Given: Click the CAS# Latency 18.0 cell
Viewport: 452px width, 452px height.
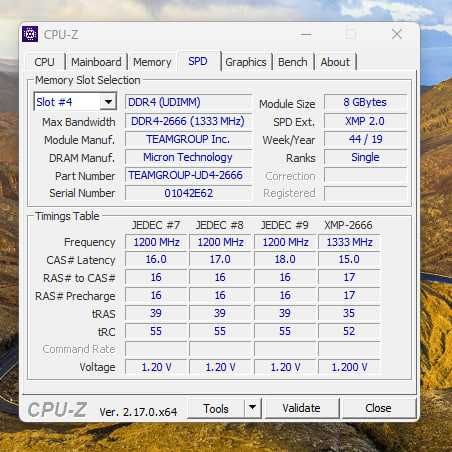Looking at the screenshot, I should tap(285, 259).
